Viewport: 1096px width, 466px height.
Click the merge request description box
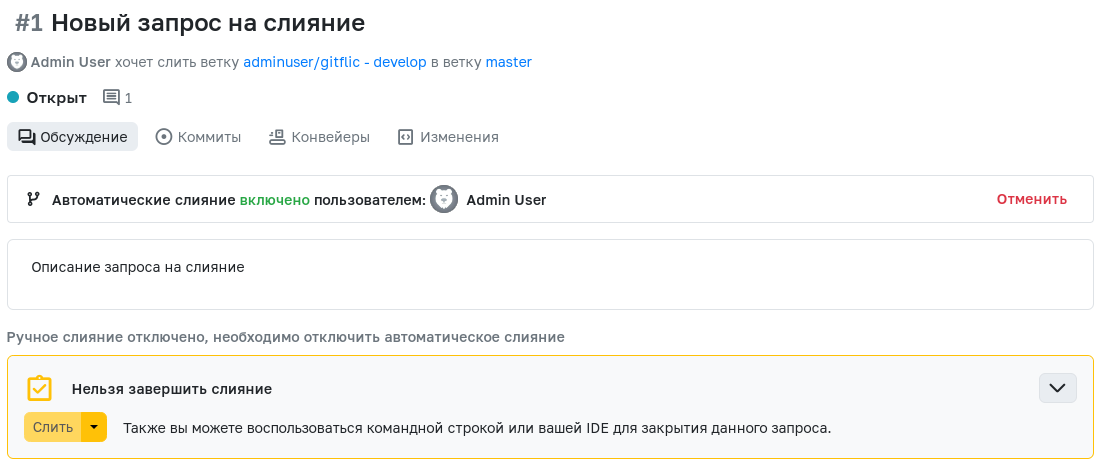(550, 275)
